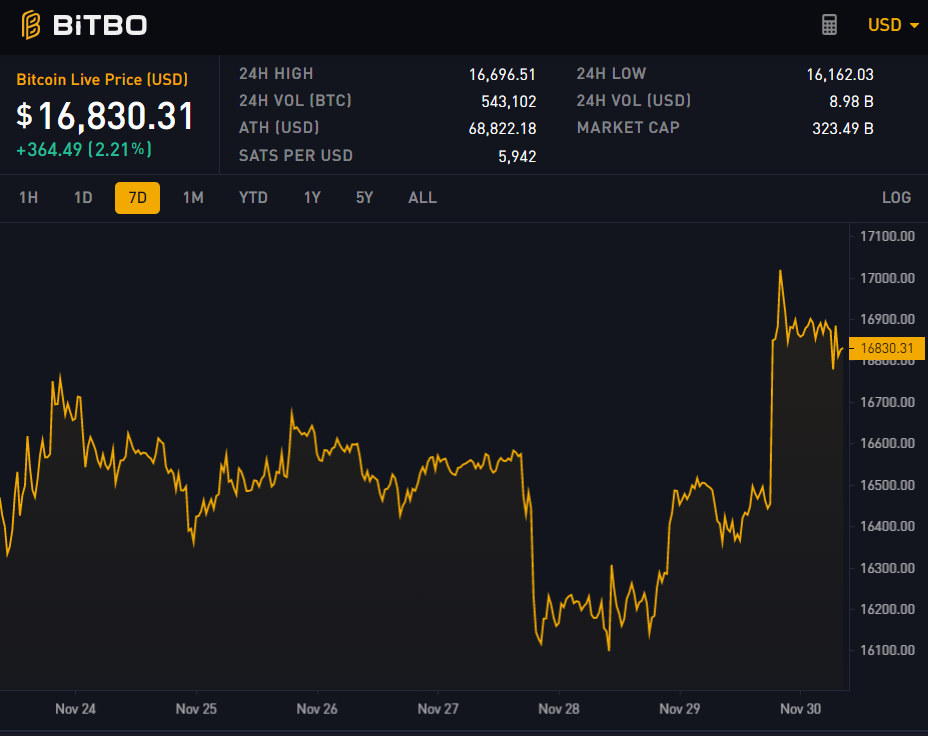Open the USD currency dropdown
The width and height of the screenshot is (928, 736).
pyautogui.click(x=892, y=25)
